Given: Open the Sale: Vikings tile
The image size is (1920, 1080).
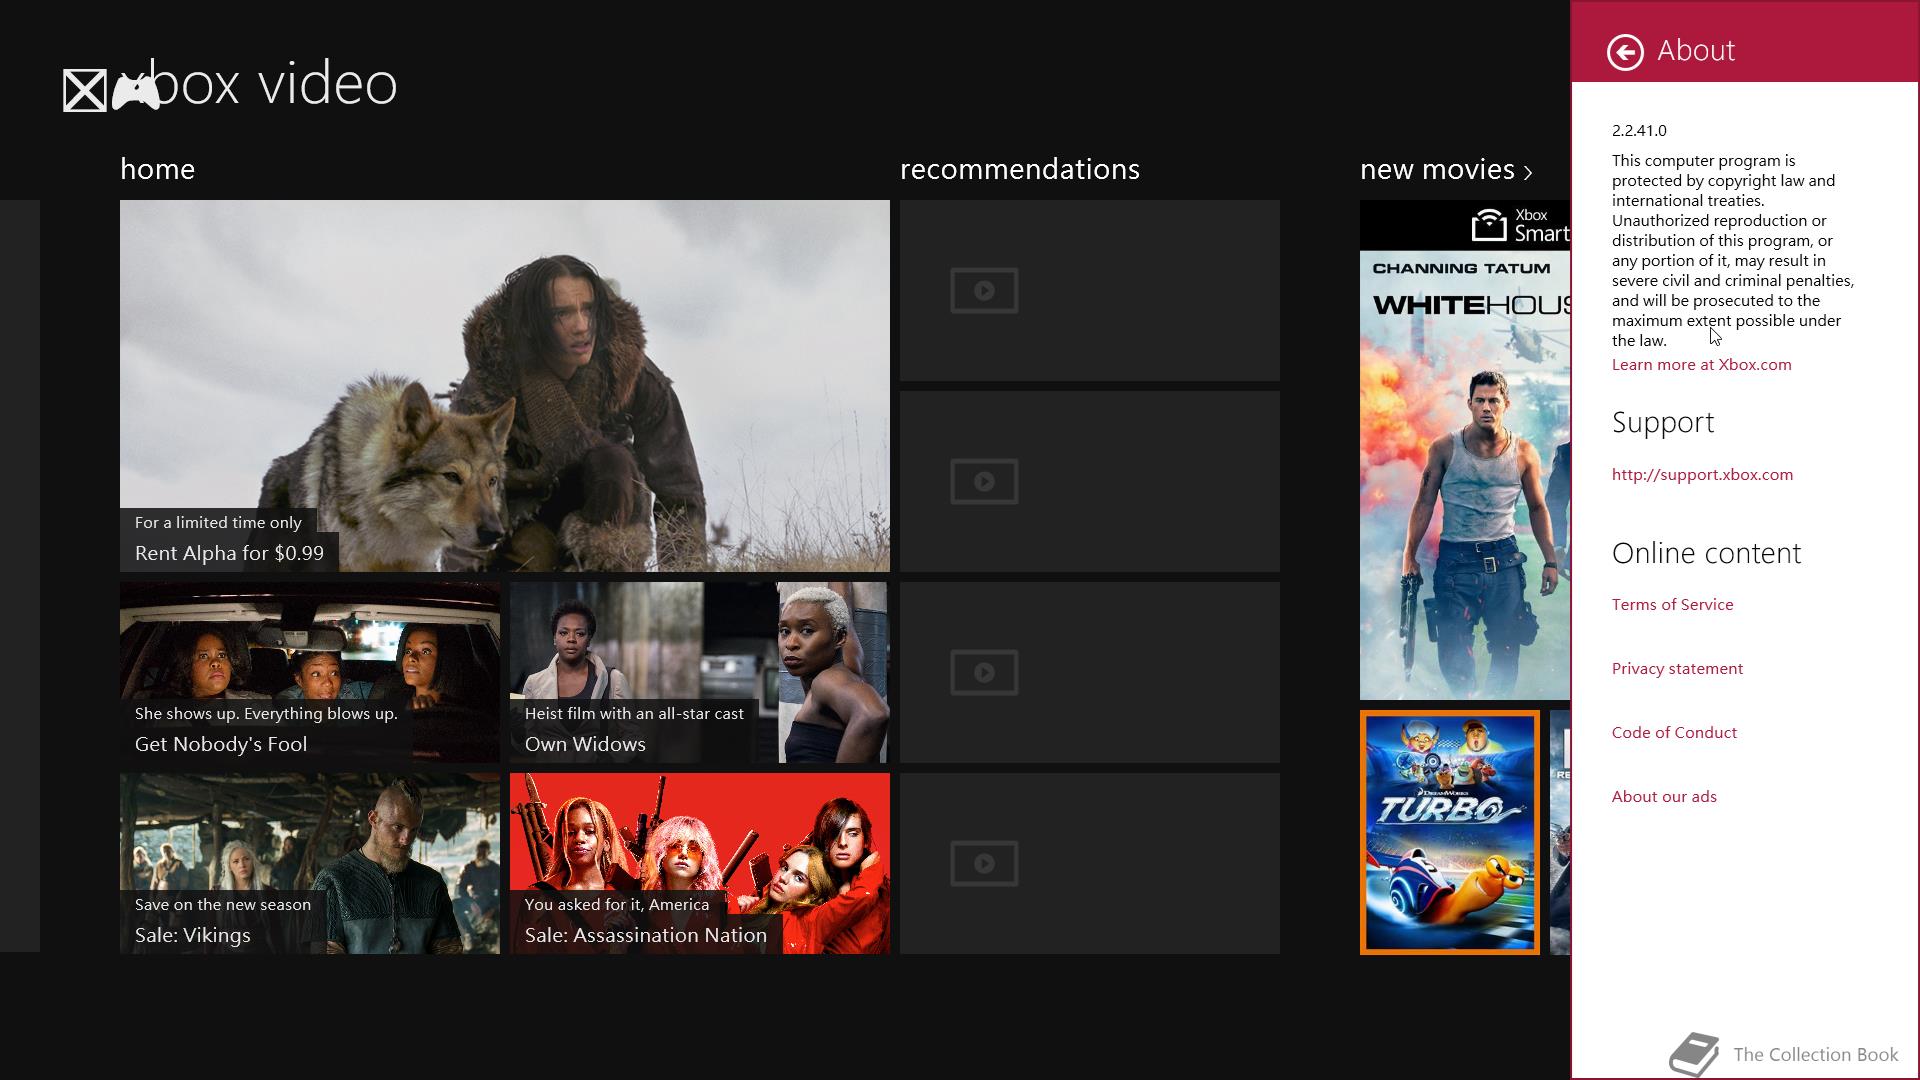Looking at the screenshot, I should [309, 863].
